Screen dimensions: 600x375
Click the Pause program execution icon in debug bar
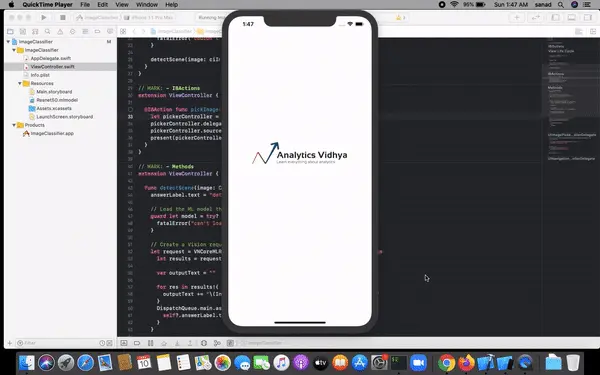[150, 343]
